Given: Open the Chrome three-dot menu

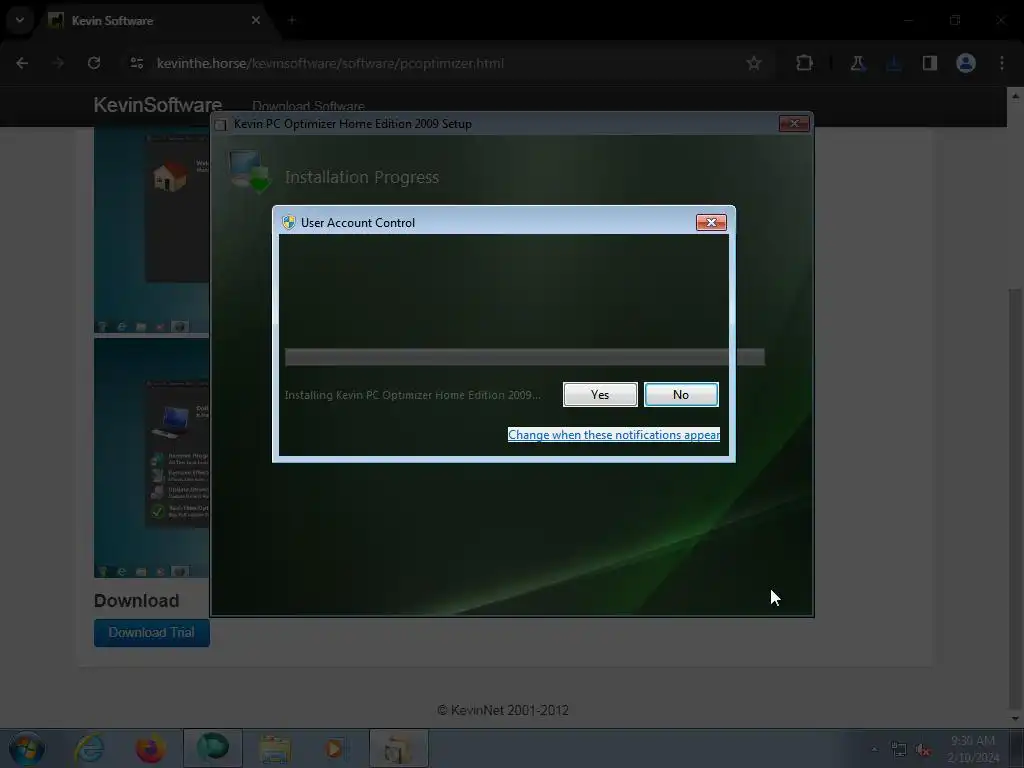Looking at the screenshot, I should click(1002, 63).
